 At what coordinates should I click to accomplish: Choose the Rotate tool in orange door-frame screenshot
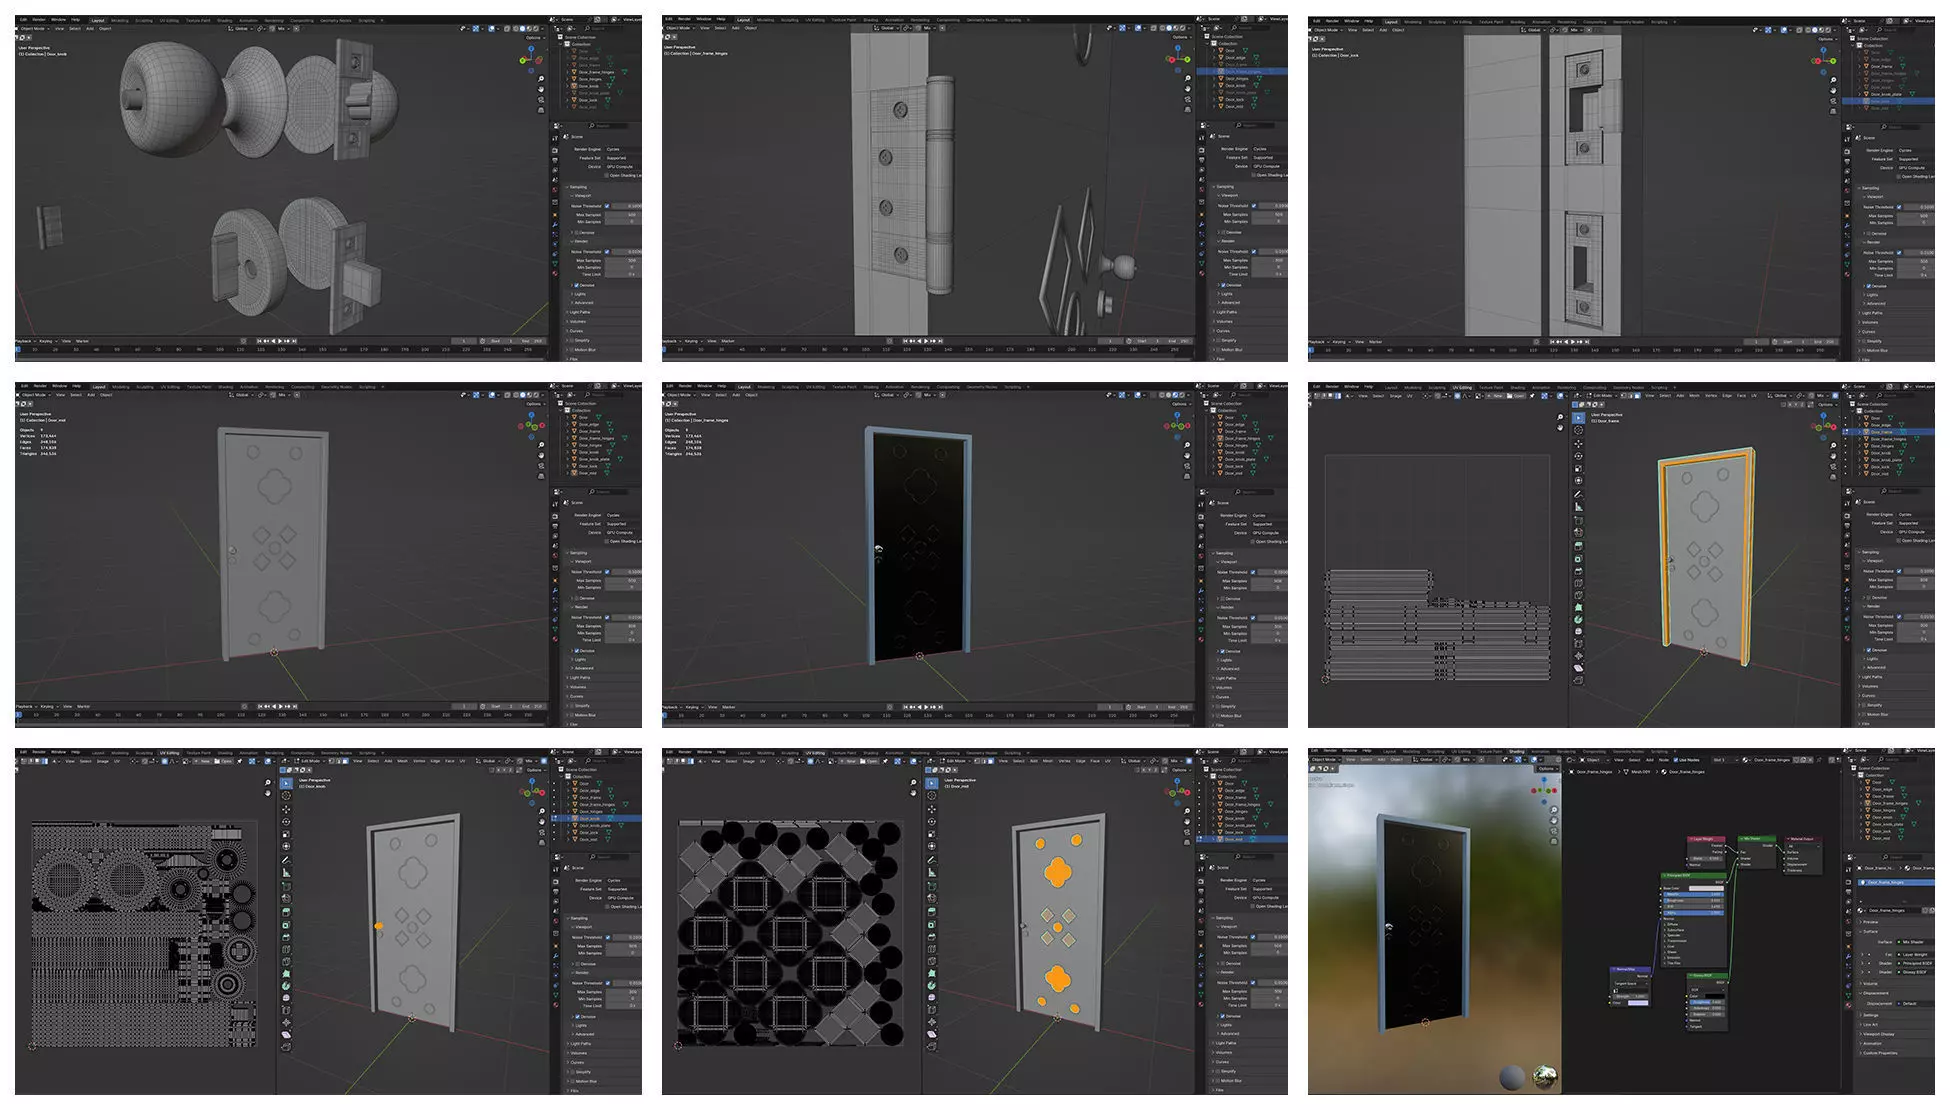[1579, 456]
